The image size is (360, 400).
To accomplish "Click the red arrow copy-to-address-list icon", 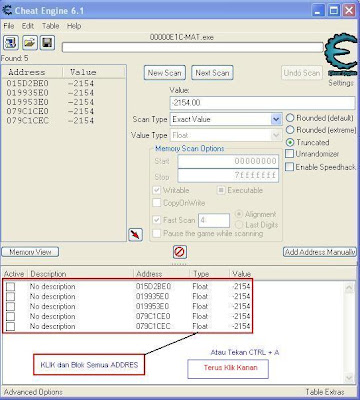I will coord(135,235).
